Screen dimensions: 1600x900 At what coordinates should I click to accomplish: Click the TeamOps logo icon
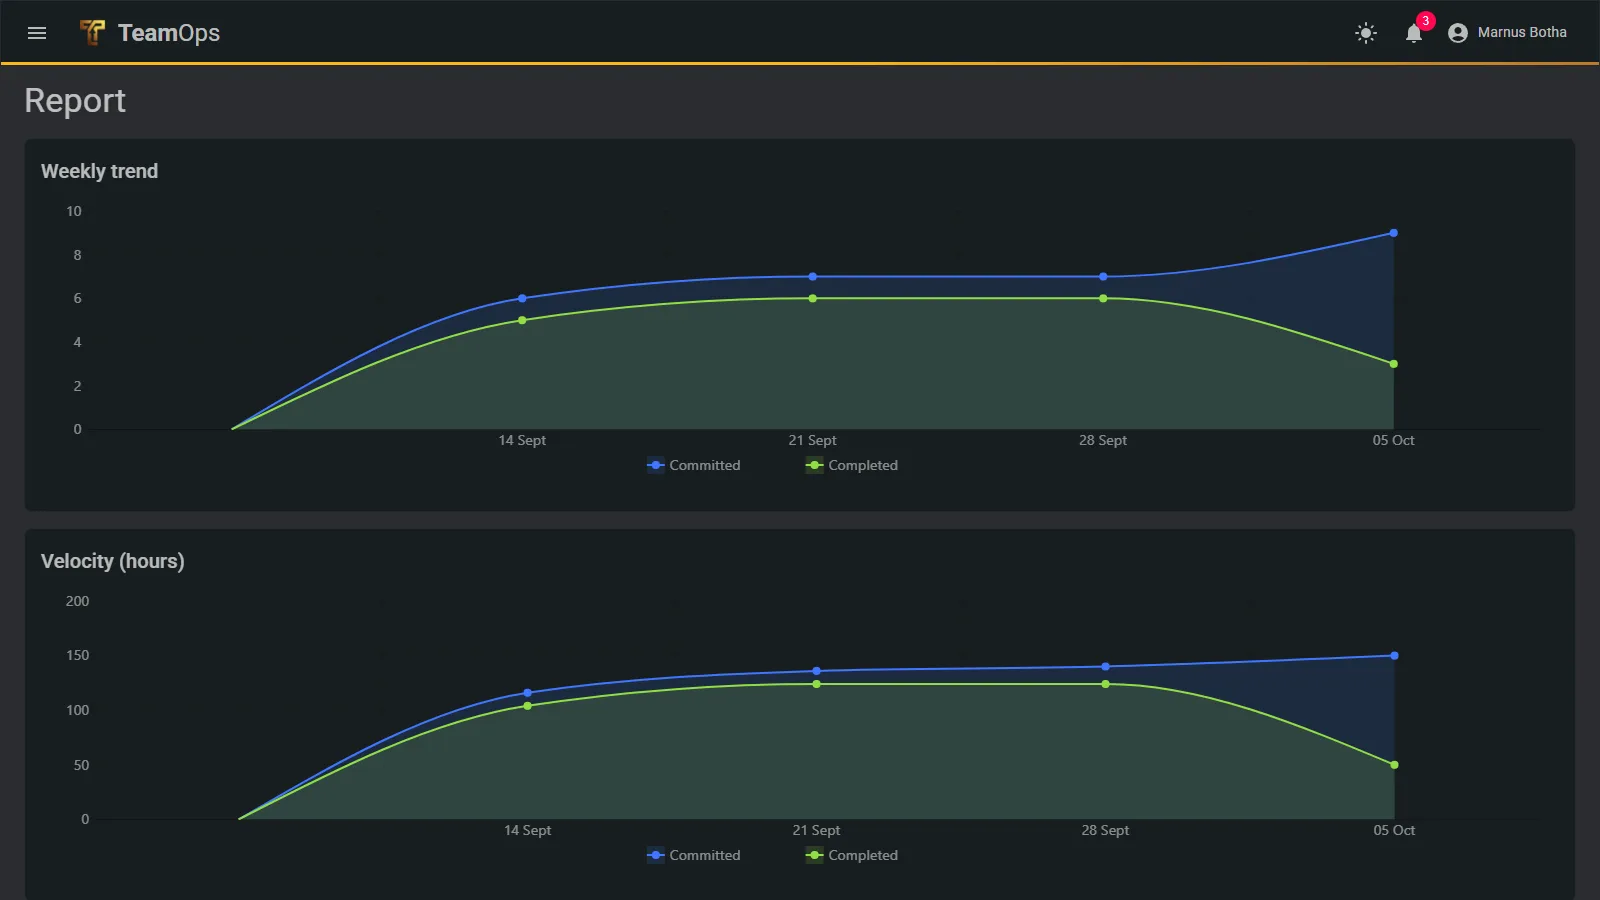coord(92,33)
